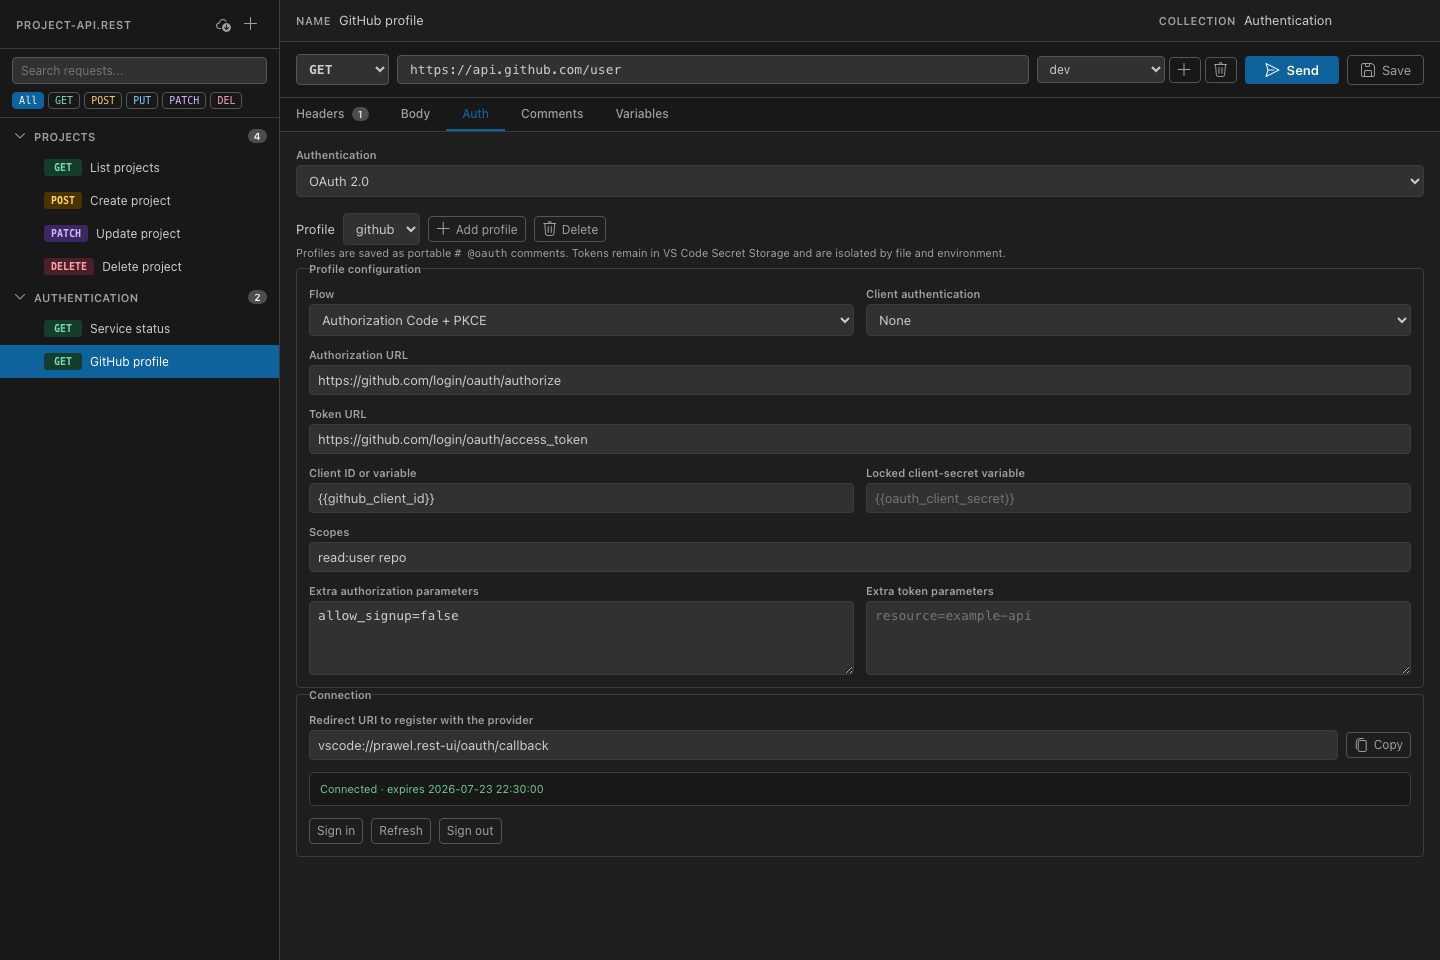Open the Update project request

point(140,234)
